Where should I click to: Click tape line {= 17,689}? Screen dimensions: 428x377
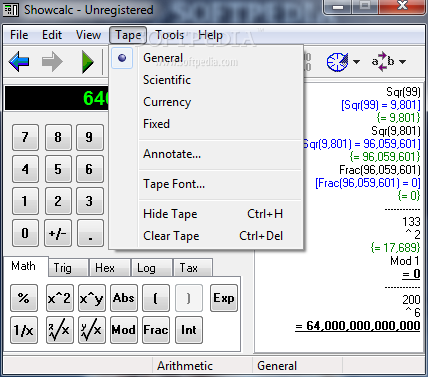(395, 248)
